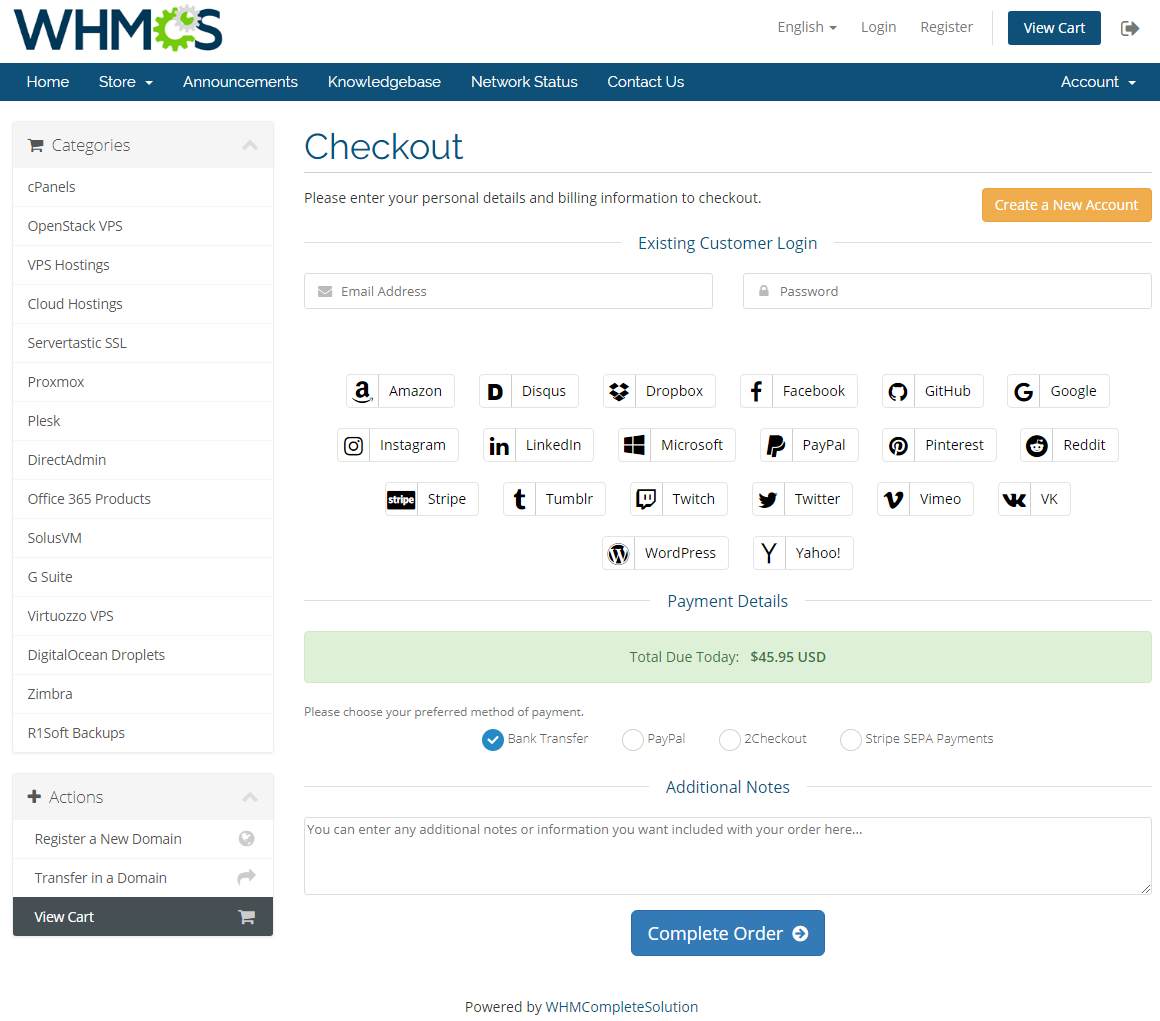Sign in with the Amazon icon
1160x1021 pixels.
(x=362, y=391)
